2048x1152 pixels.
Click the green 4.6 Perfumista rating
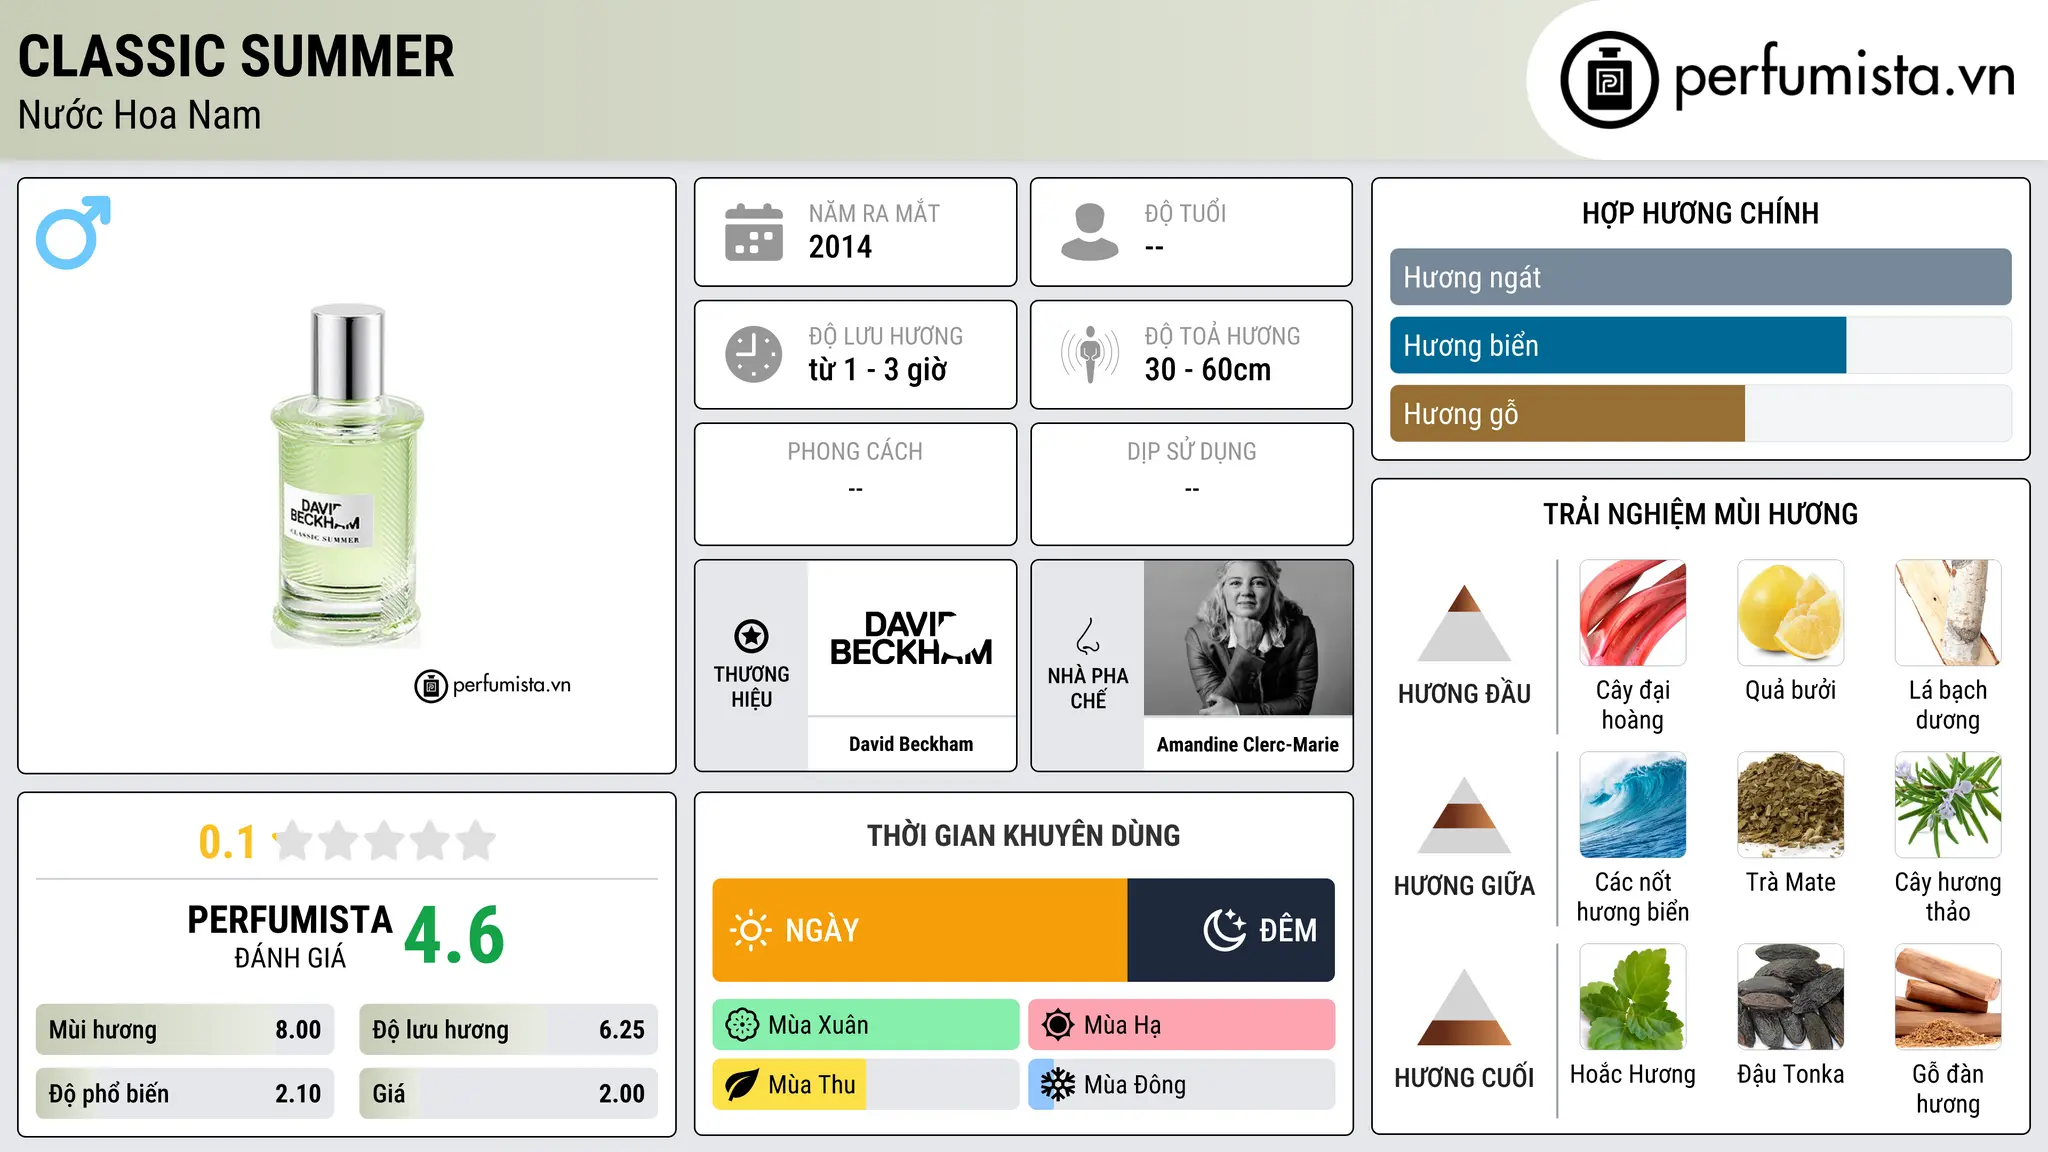[x=455, y=936]
